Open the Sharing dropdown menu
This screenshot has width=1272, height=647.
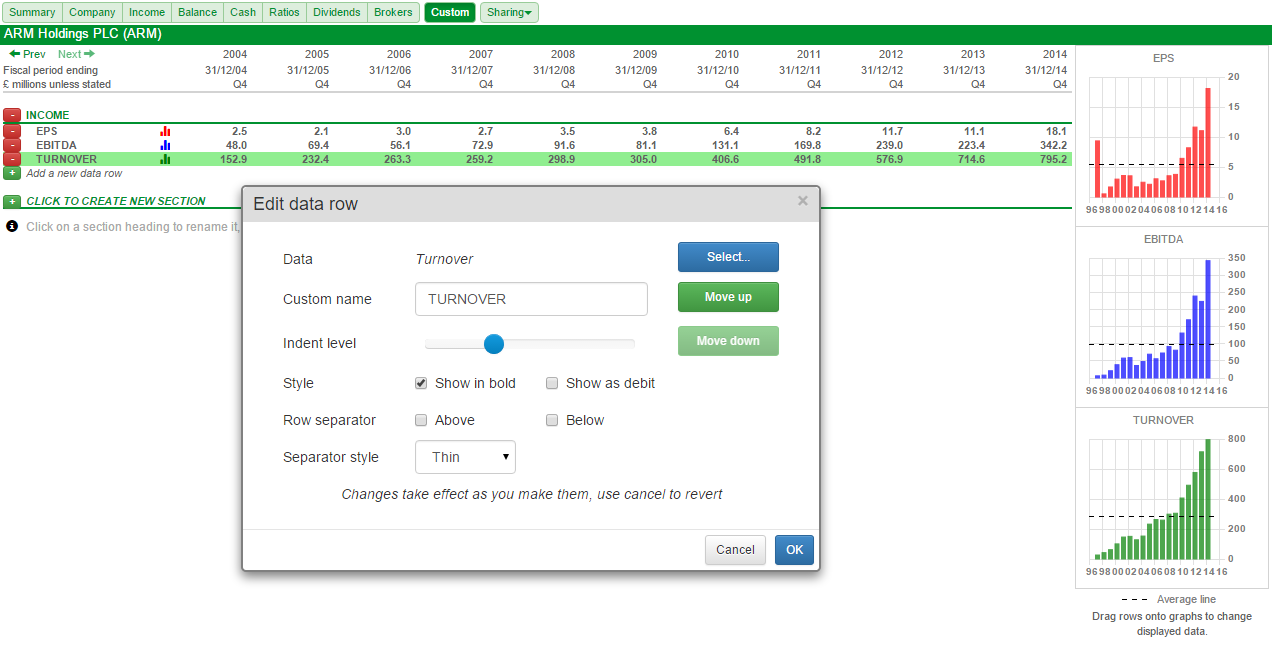pyautogui.click(x=509, y=12)
